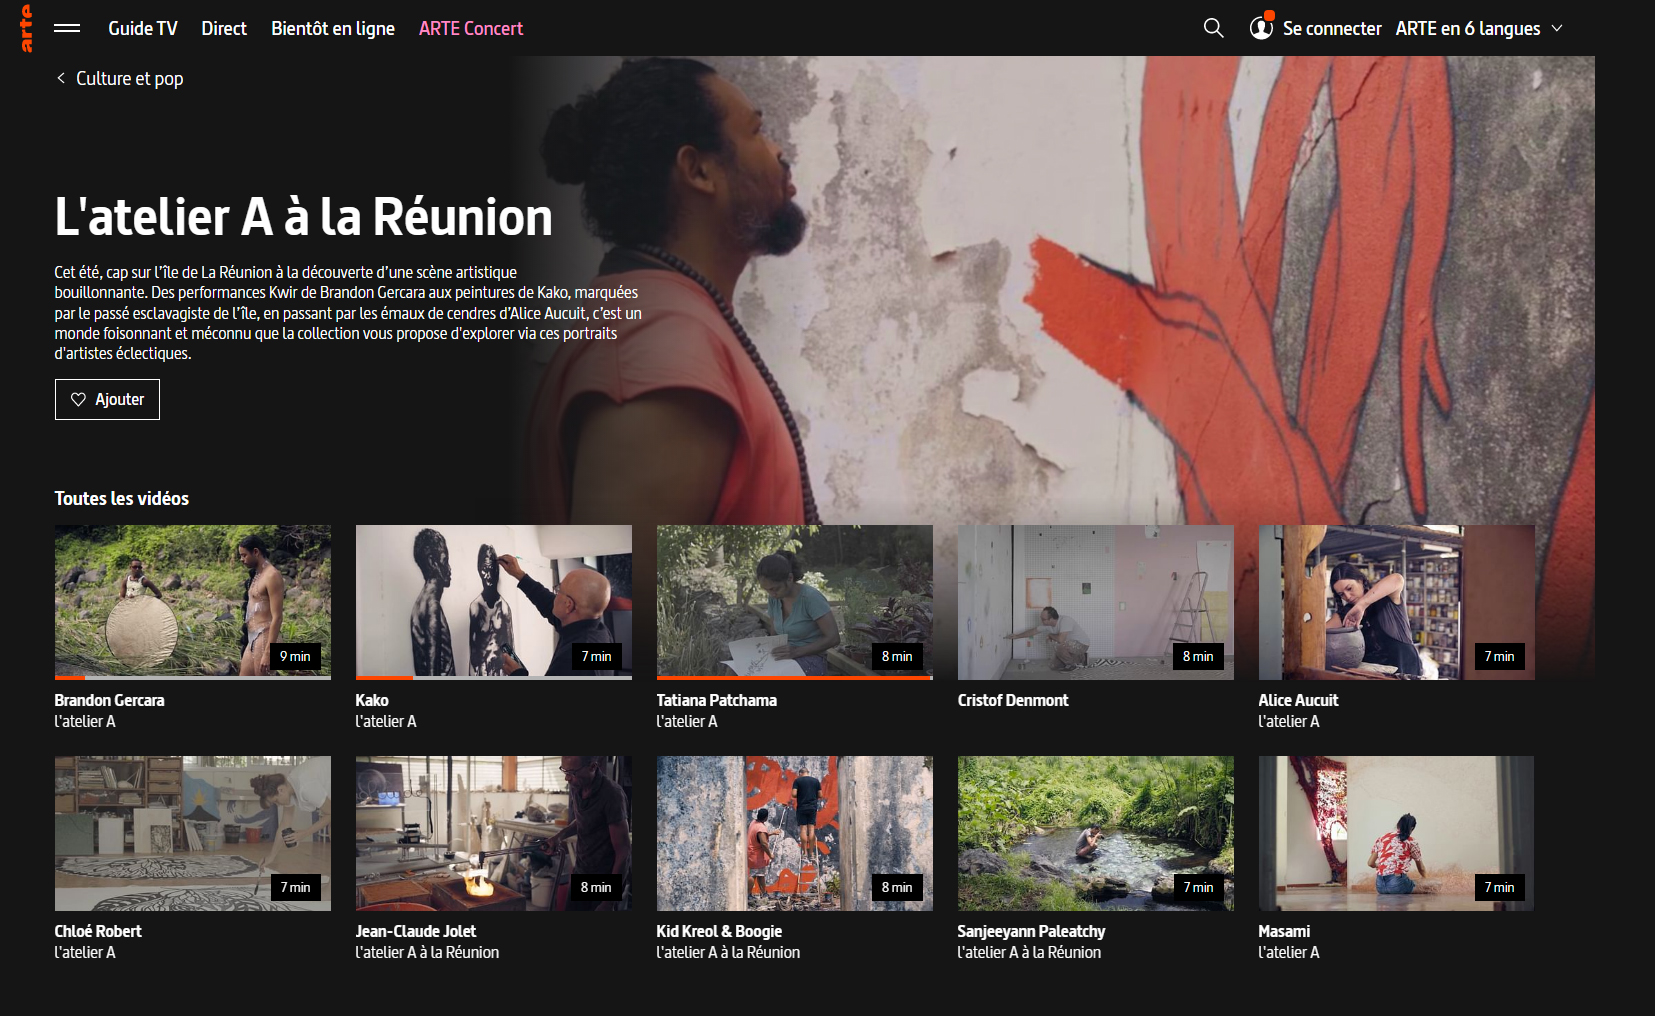Select the Alice Aucuit video thumbnail

click(x=1396, y=601)
